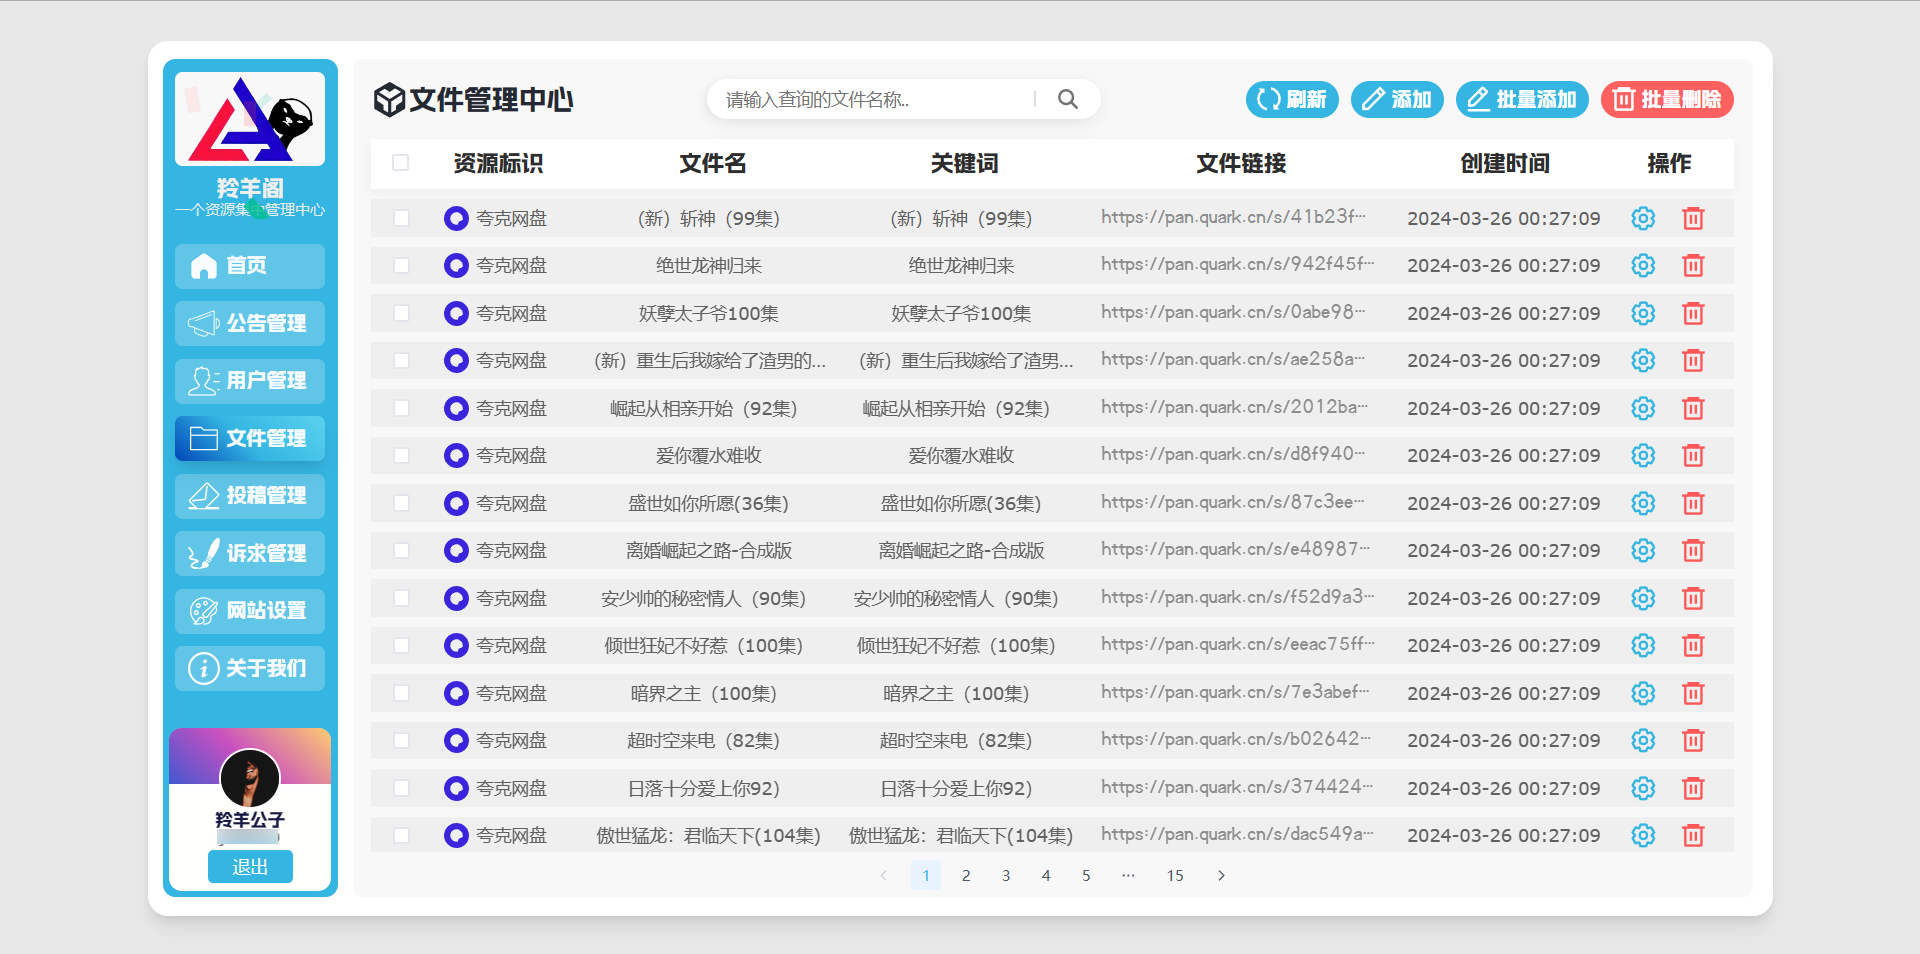
Task: Select the 夸克网盘 resource icon on the first row
Action: [x=457, y=218]
